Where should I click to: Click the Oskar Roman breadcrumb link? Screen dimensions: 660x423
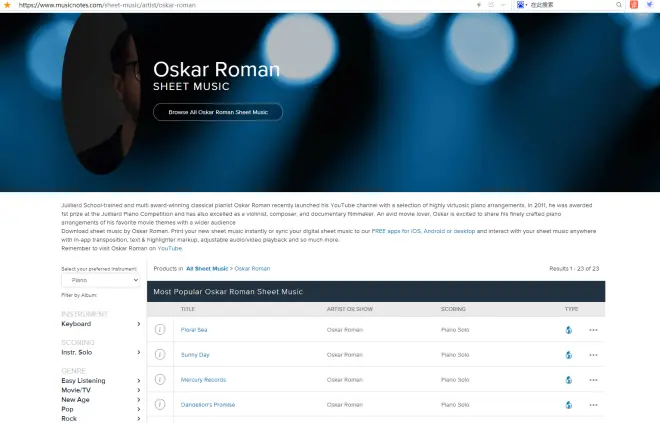pyautogui.click(x=252, y=269)
